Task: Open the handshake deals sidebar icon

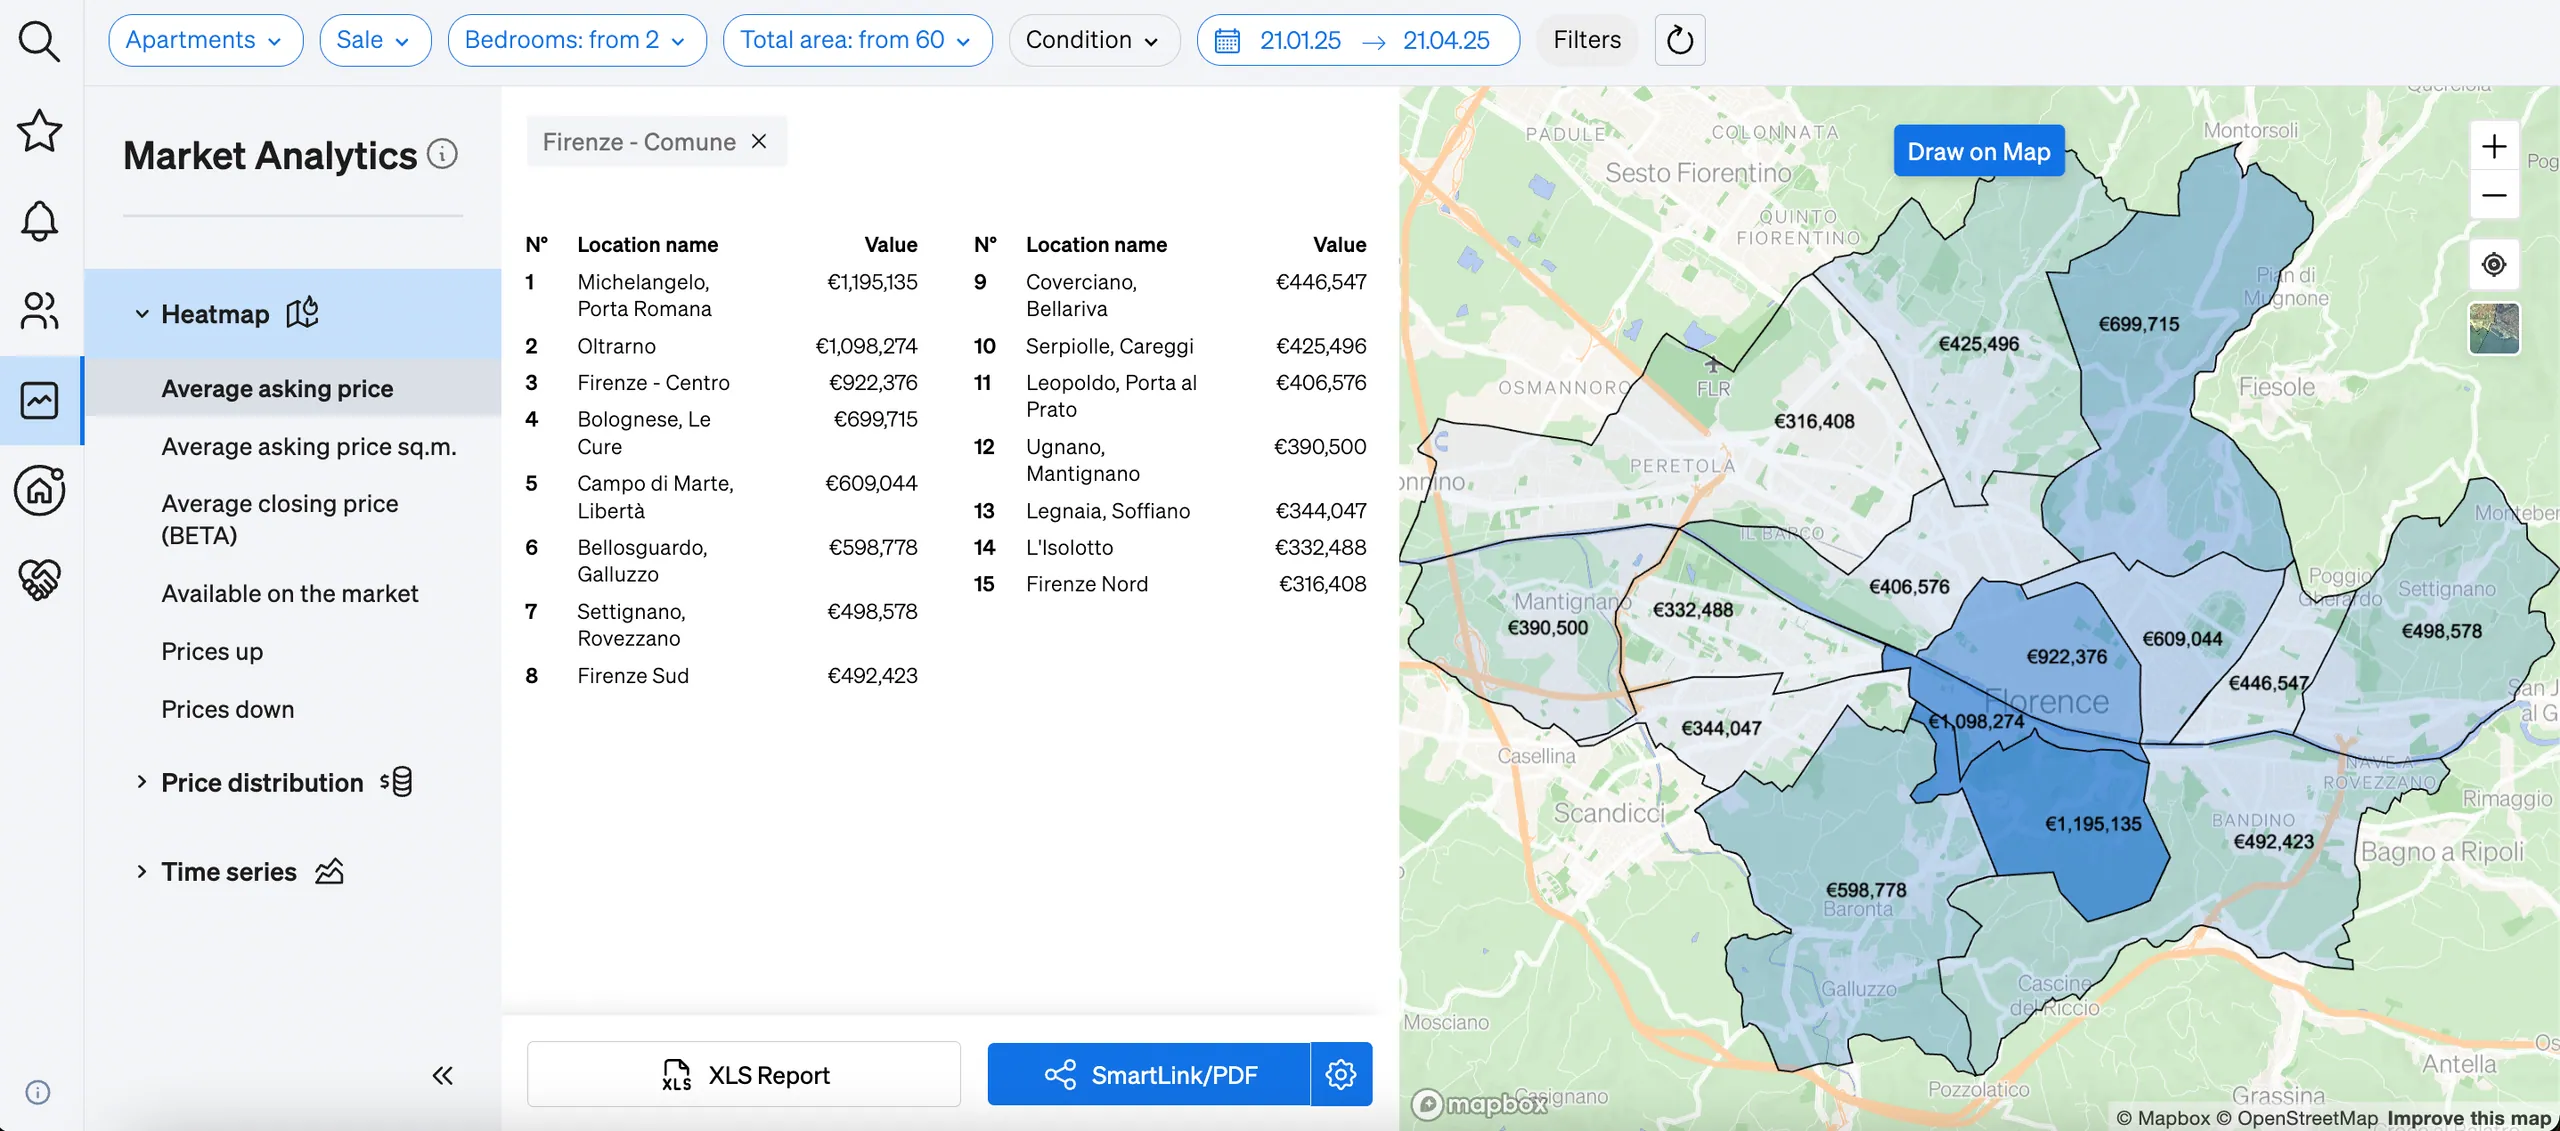Action: (40, 579)
